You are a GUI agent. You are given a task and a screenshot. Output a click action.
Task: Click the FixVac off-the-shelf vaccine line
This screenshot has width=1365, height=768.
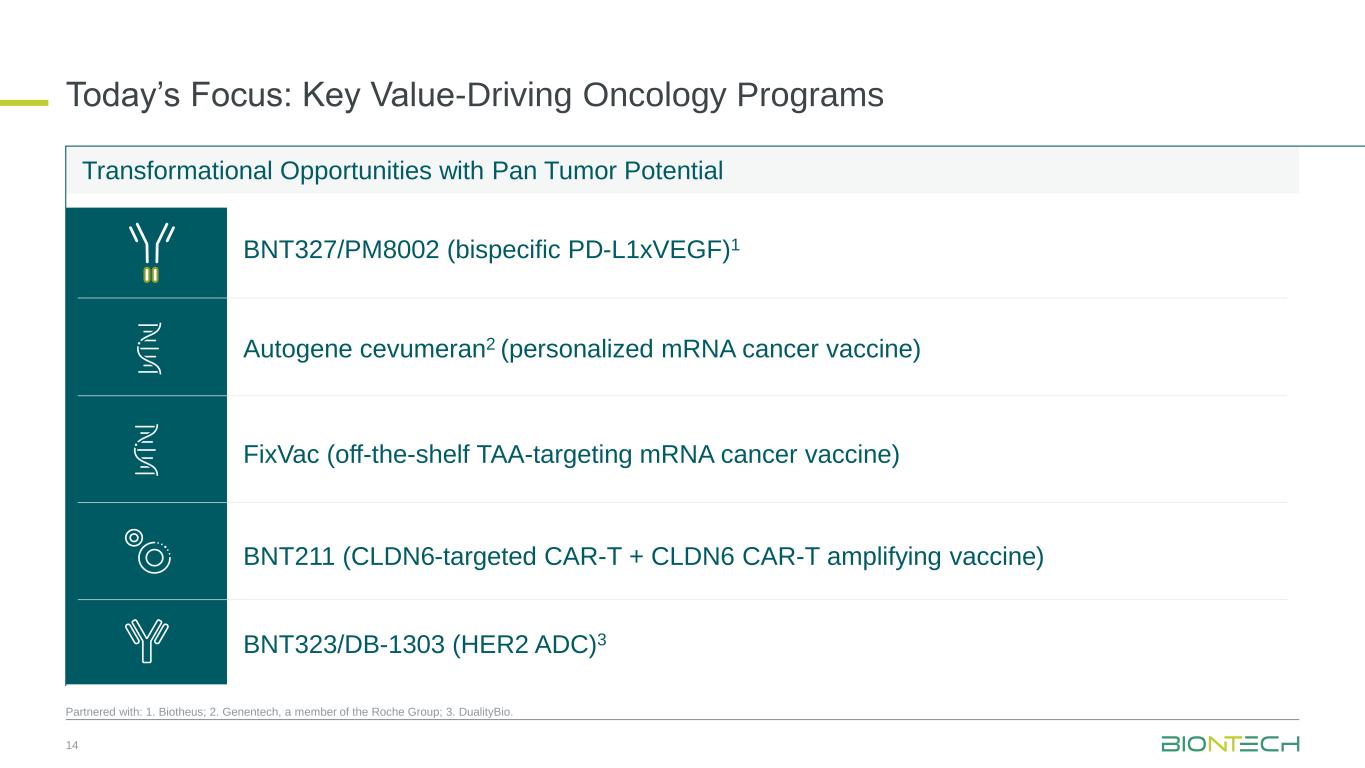pos(571,455)
